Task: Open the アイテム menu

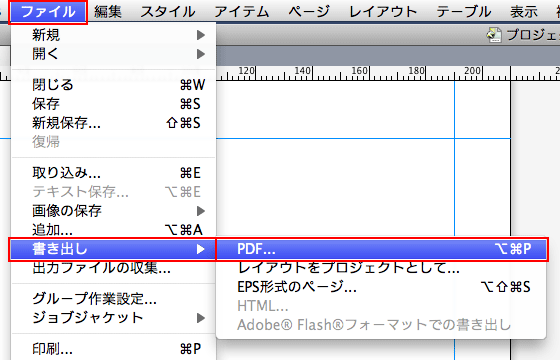Action: click(x=242, y=12)
